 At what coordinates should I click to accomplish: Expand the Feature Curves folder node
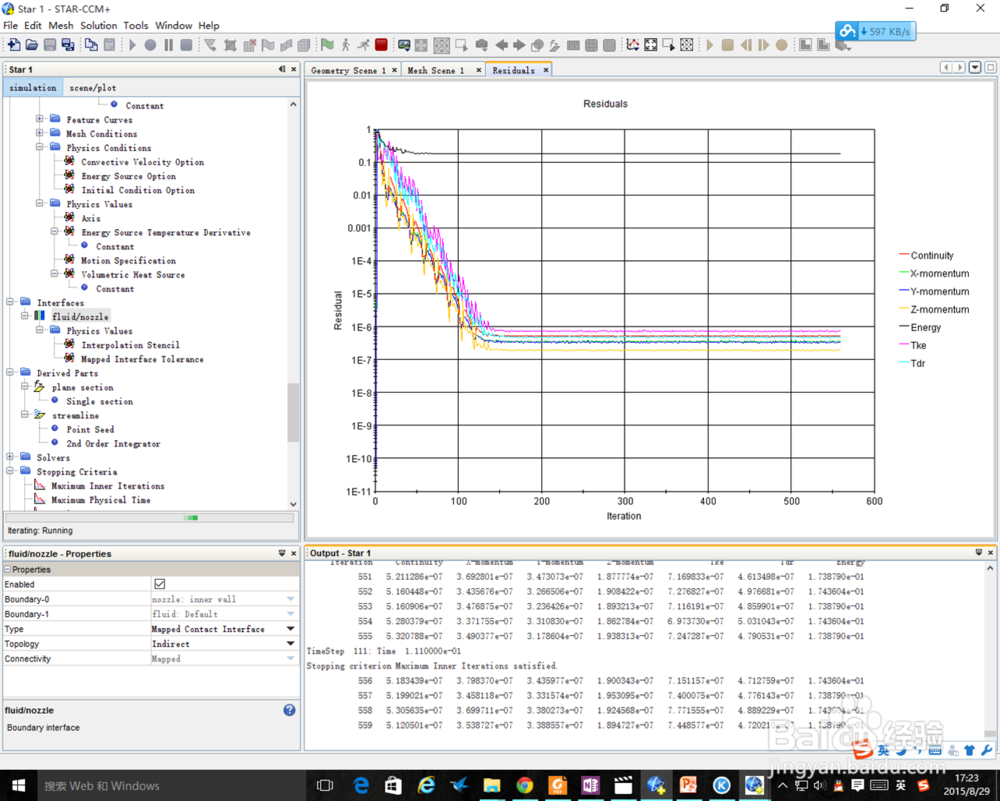(x=40, y=119)
